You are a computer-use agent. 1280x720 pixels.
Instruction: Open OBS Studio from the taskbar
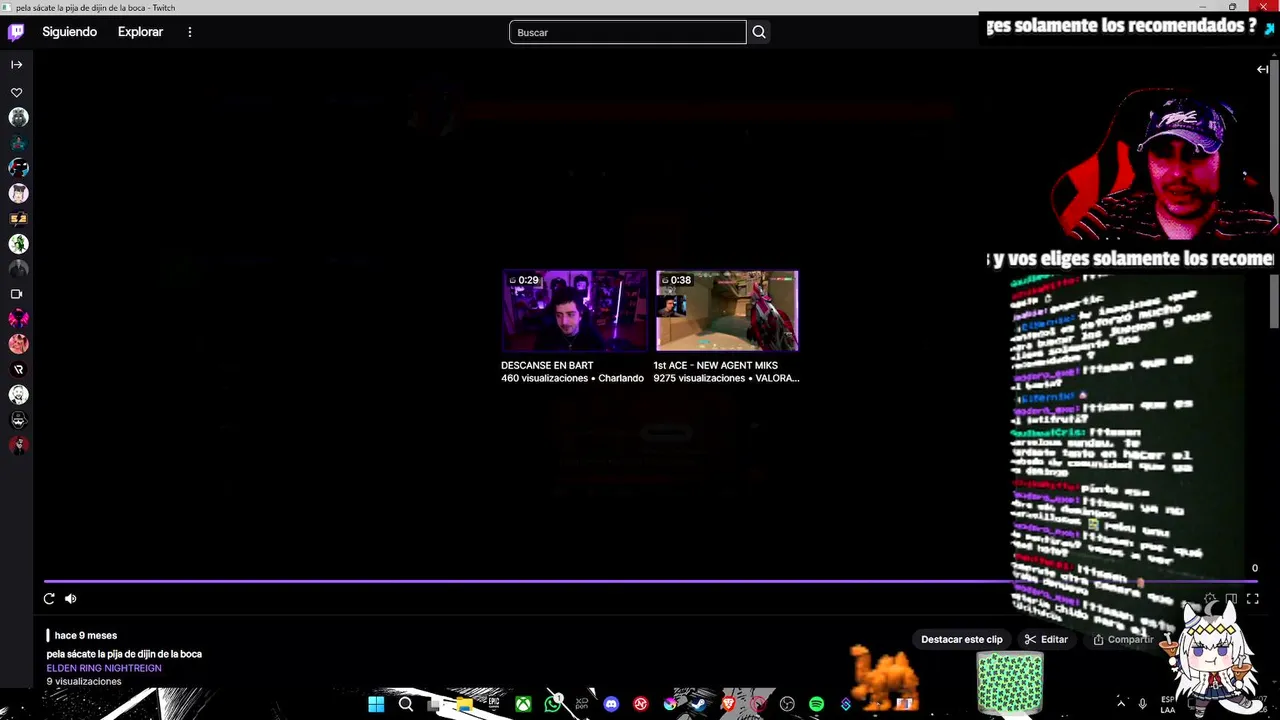(x=787, y=704)
